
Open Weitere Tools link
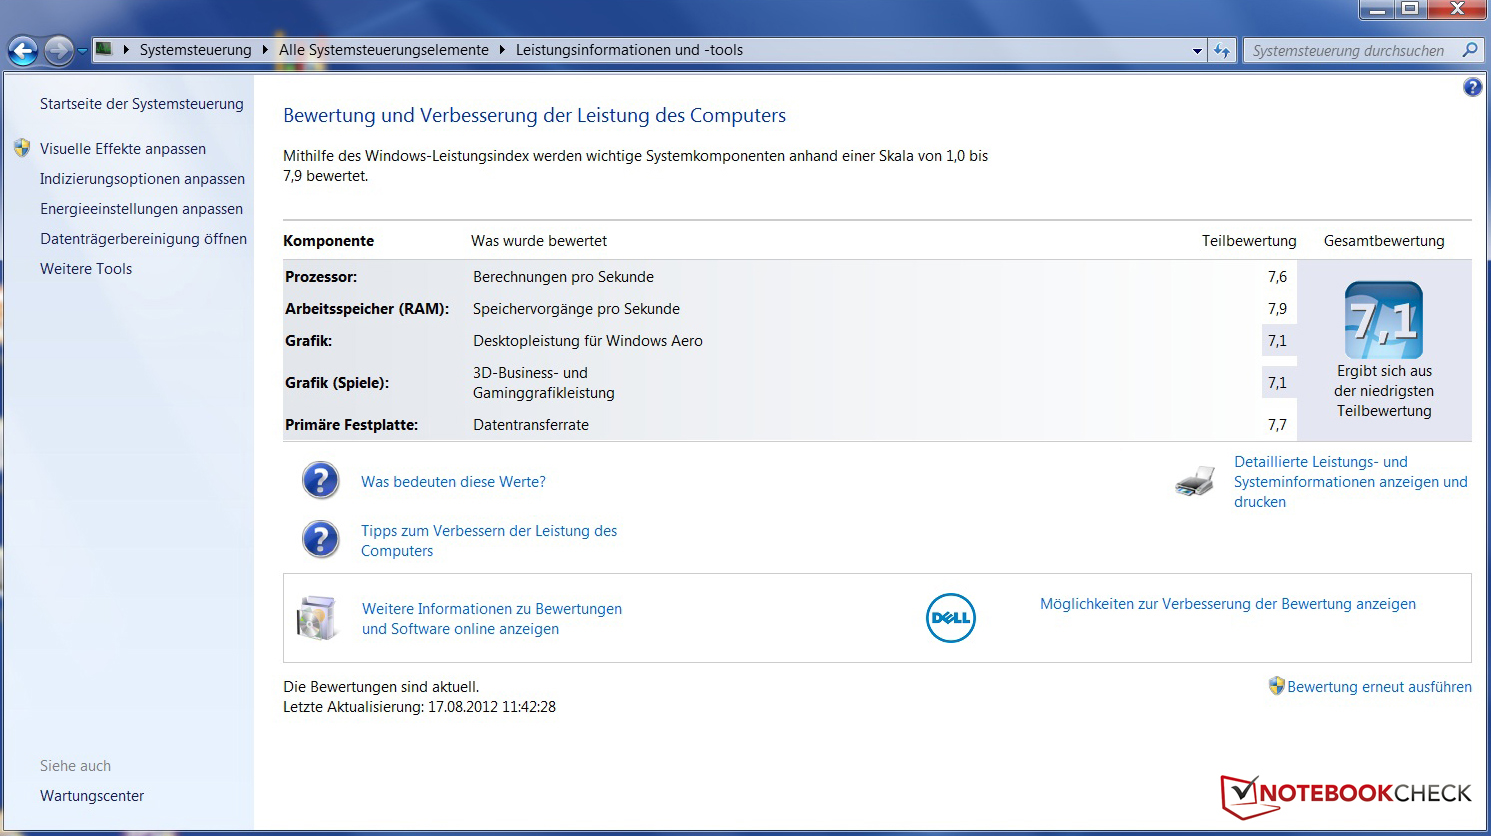pyautogui.click(x=86, y=269)
